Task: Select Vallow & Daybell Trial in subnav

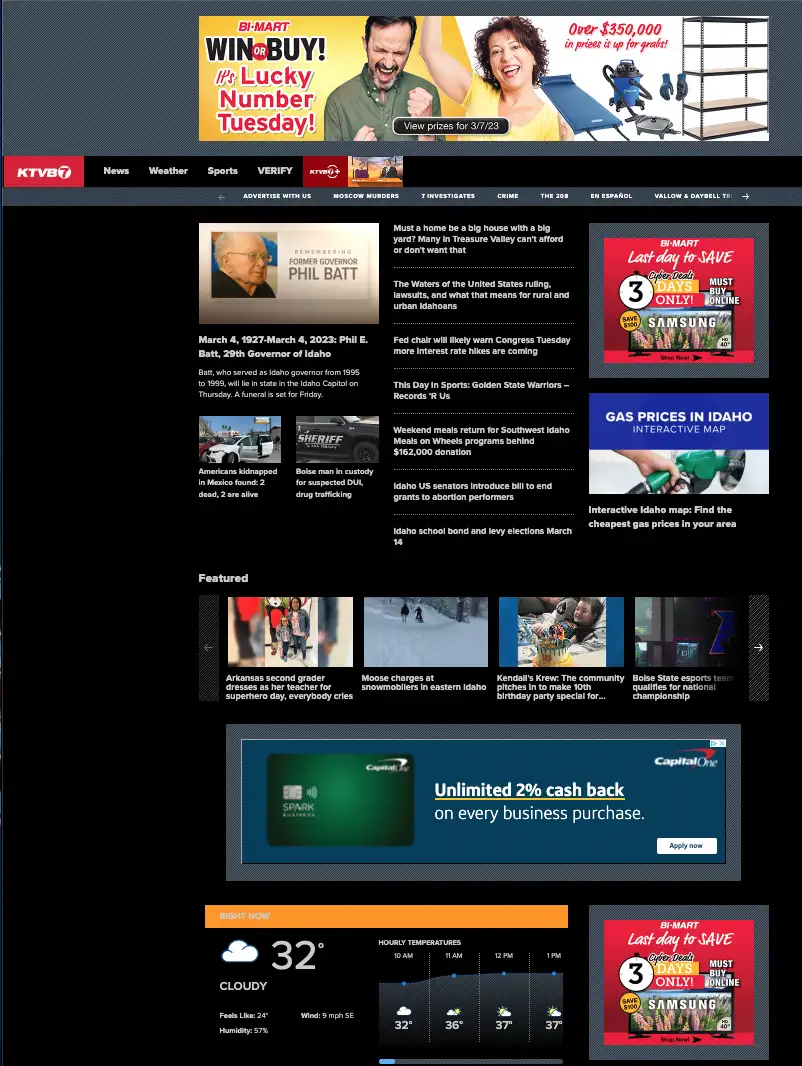Action: point(693,196)
